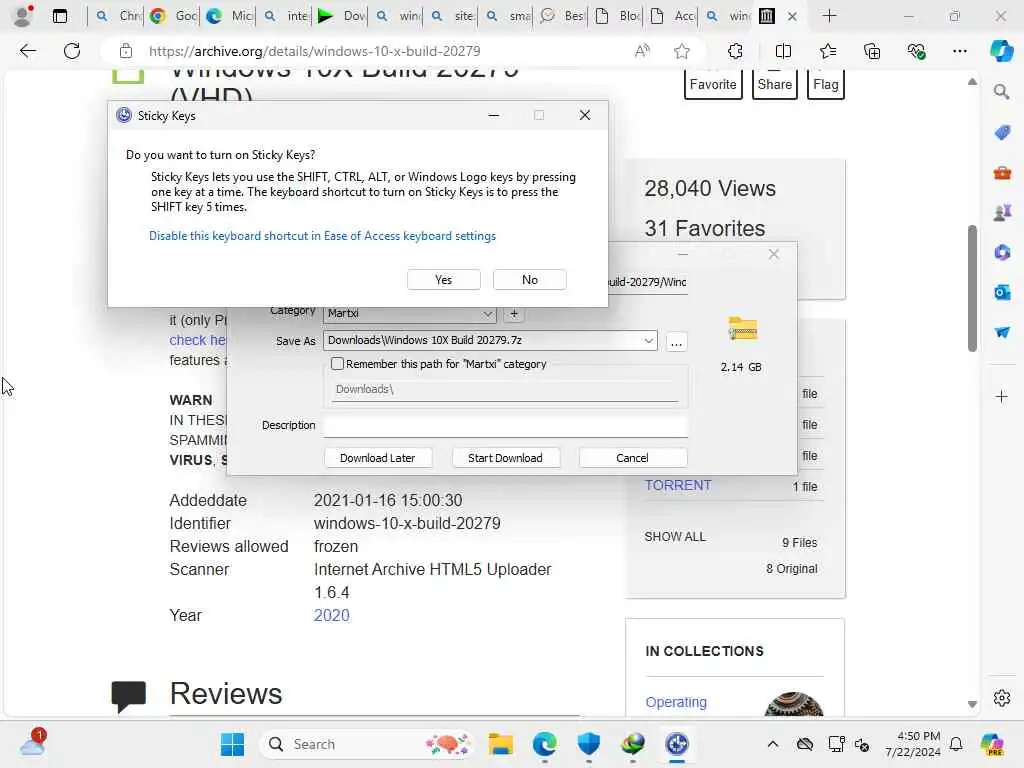Click Download Later button
Viewport: 1024px width, 768px height.
[377, 458]
